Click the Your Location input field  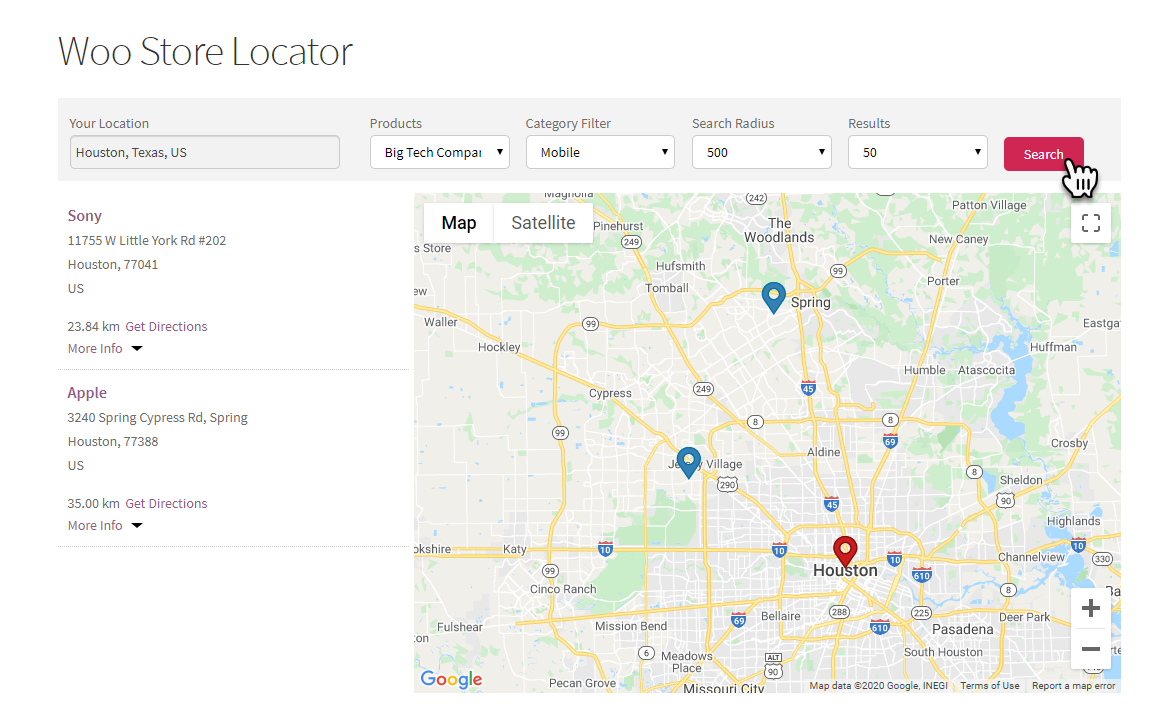[204, 151]
